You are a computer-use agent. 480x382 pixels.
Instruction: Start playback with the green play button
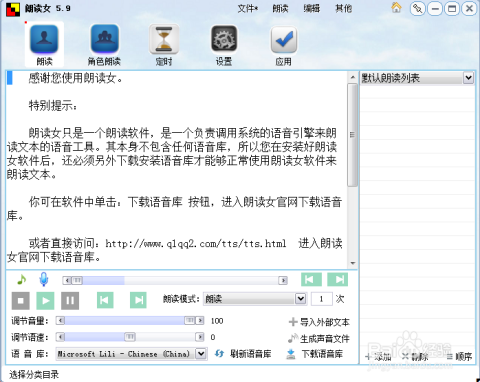click(x=45, y=301)
